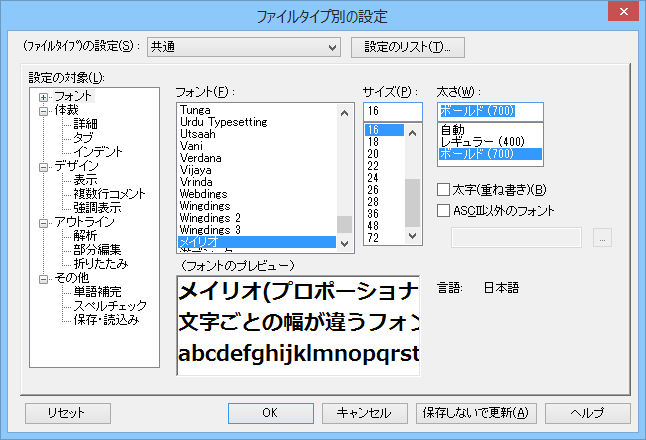Viewport: 646px width, 440px height.
Task: Choose Verdana from the font list
Action: click(x=200, y=158)
